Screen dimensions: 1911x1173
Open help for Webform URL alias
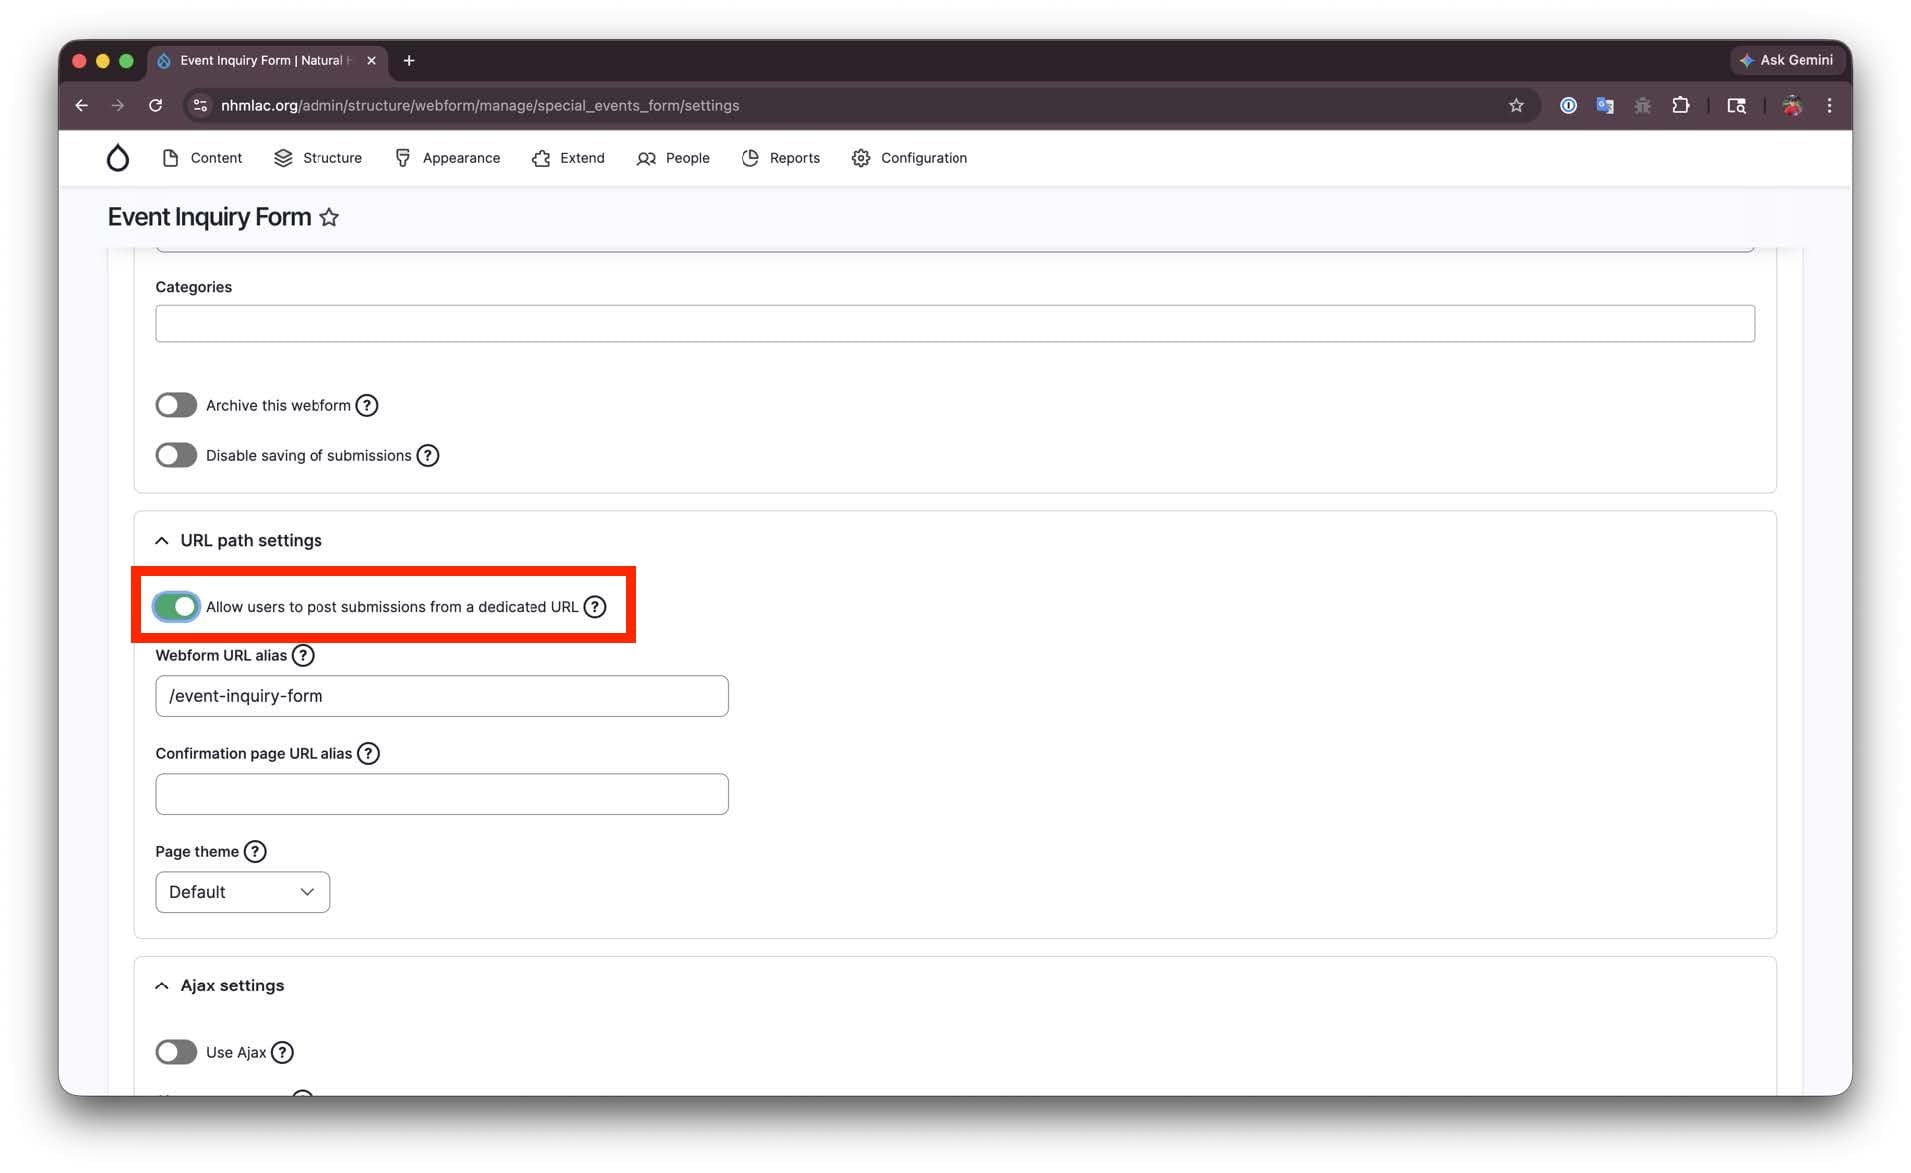coord(303,655)
